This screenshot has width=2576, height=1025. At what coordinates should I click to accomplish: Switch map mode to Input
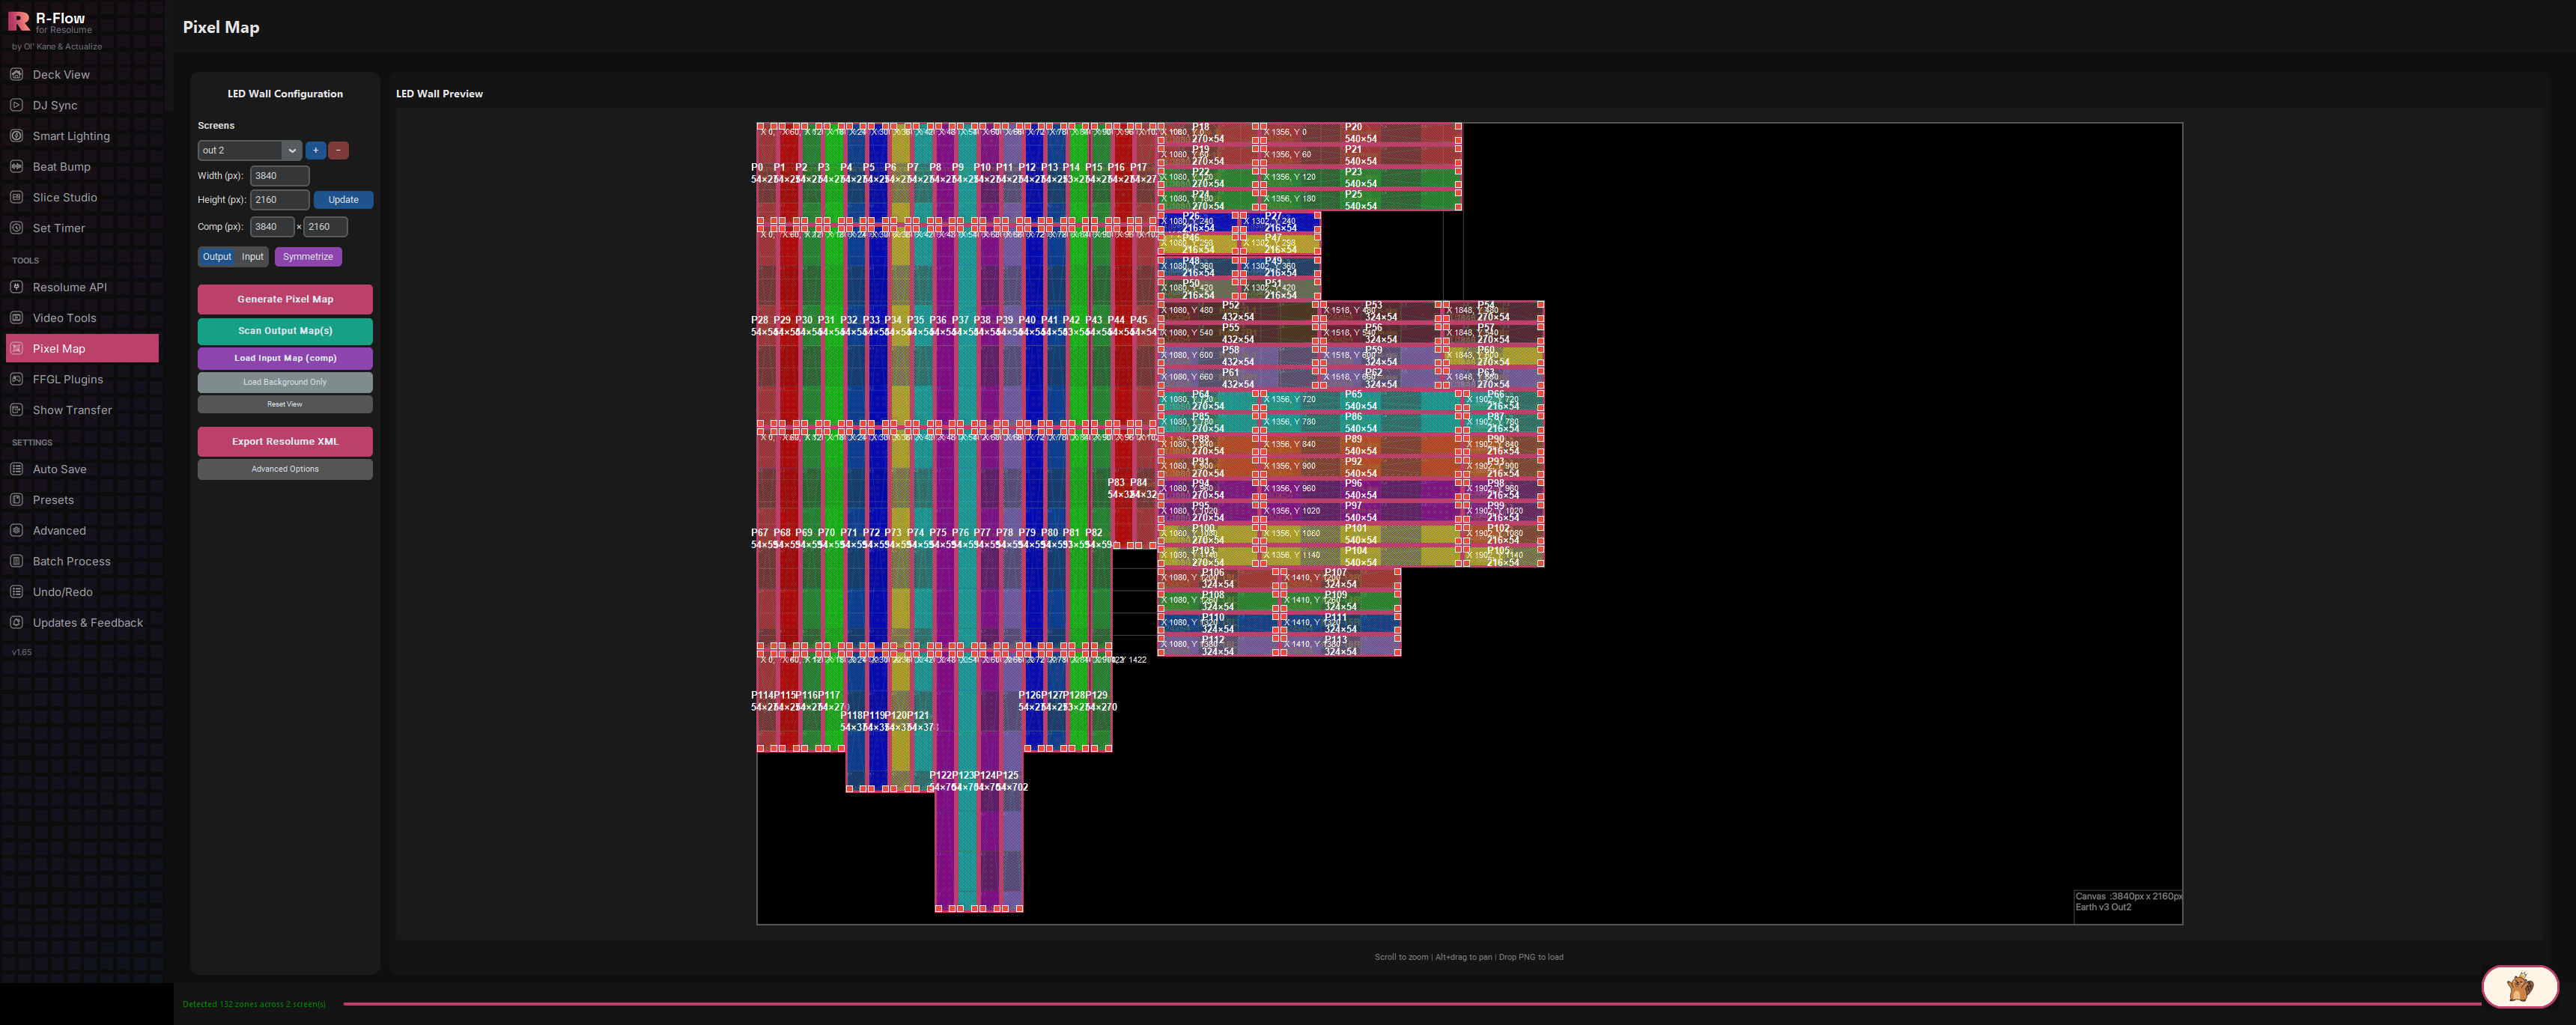tap(253, 257)
